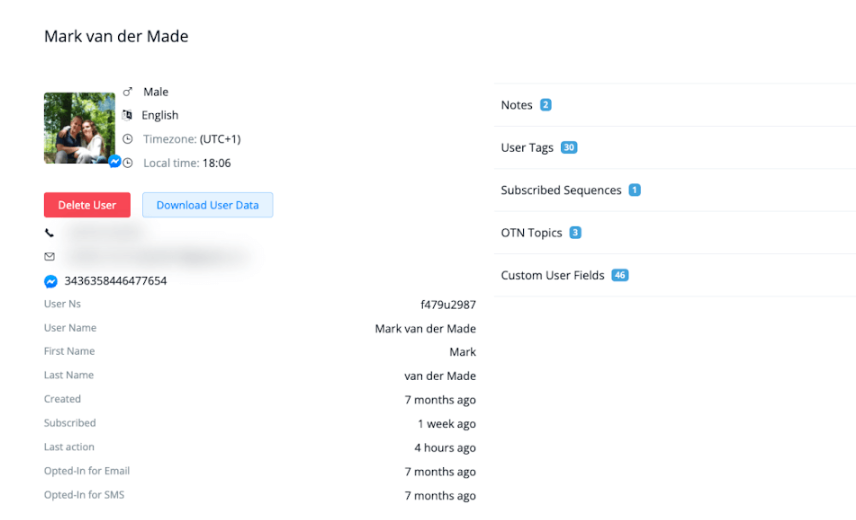The width and height of the screenshot is (856, 520).
Task: Click the male gender icon
Action: tap(128, 92)
